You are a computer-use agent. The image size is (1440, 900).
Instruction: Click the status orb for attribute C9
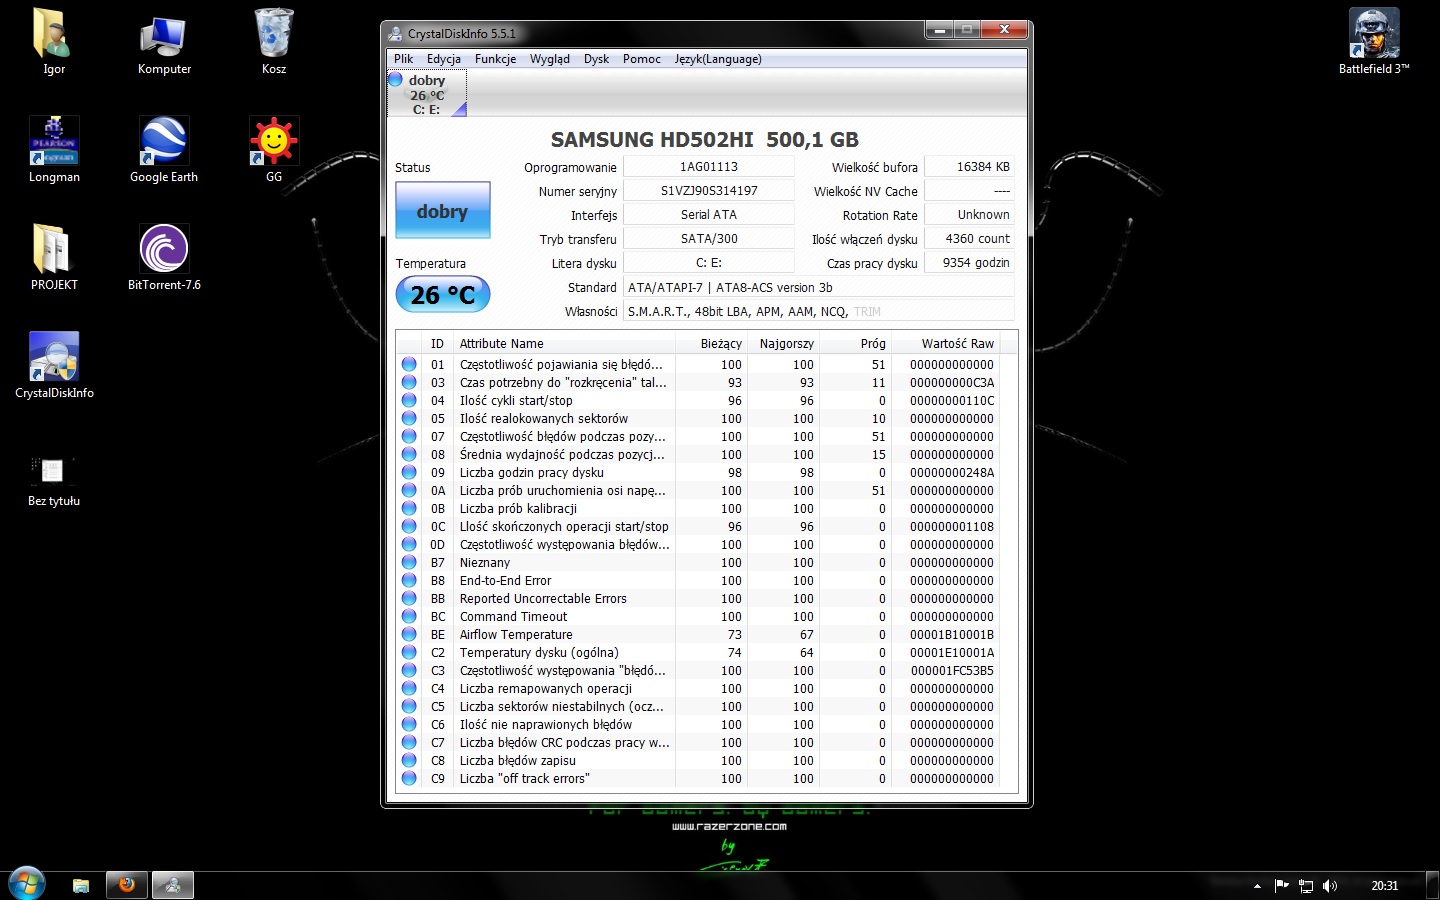point(409,779)
